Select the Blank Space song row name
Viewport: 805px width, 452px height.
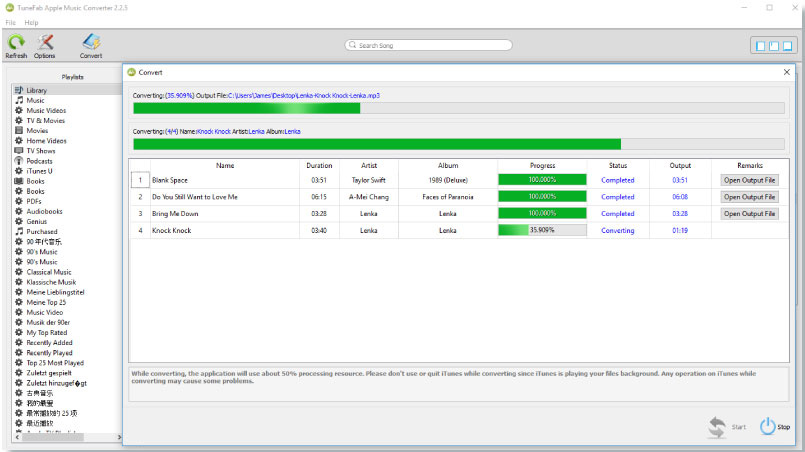click(x=170, y=180)
